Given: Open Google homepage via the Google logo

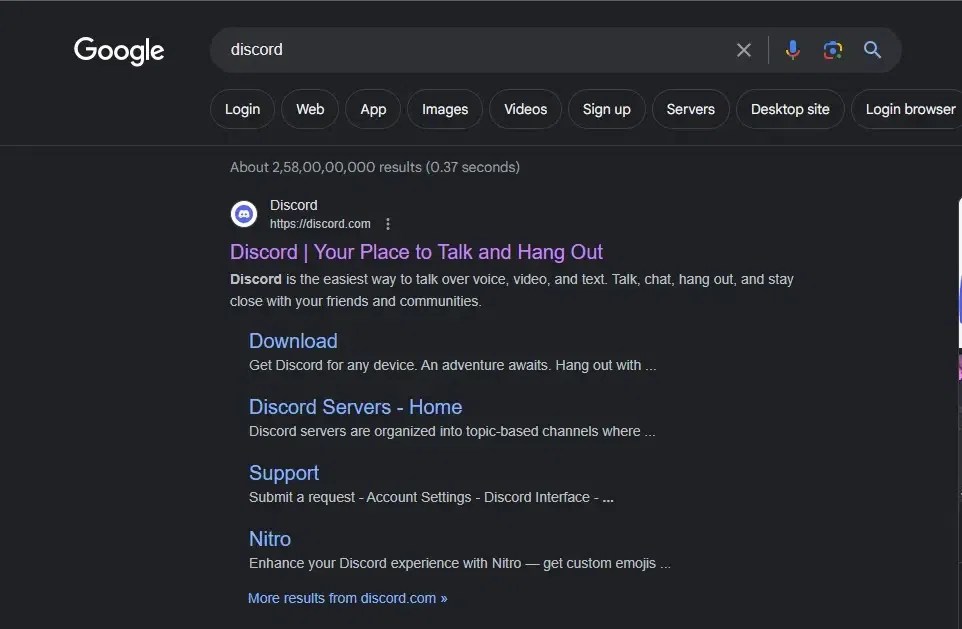Looking at the screenshot, I should (x=118, y=51).
